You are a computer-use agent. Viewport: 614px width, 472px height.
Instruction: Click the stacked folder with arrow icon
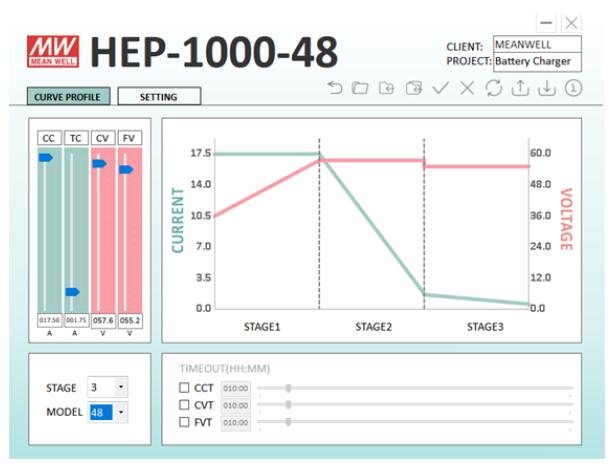tap(414, 88)
